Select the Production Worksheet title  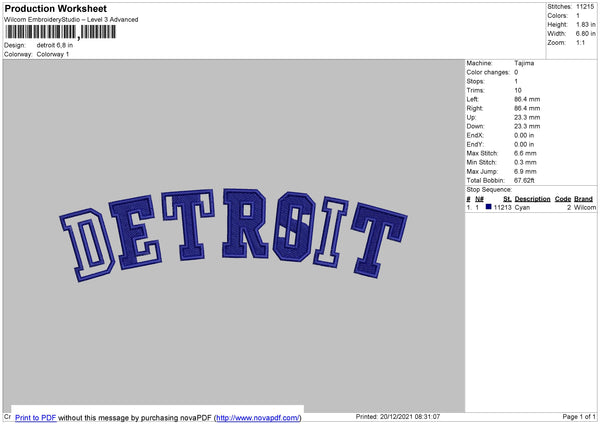tap(55, 8)
